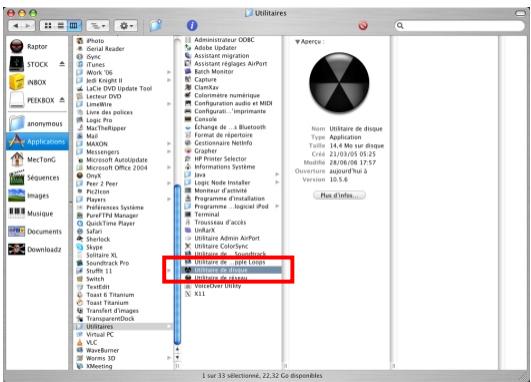Select X11 in Utilitaires column

199,294
